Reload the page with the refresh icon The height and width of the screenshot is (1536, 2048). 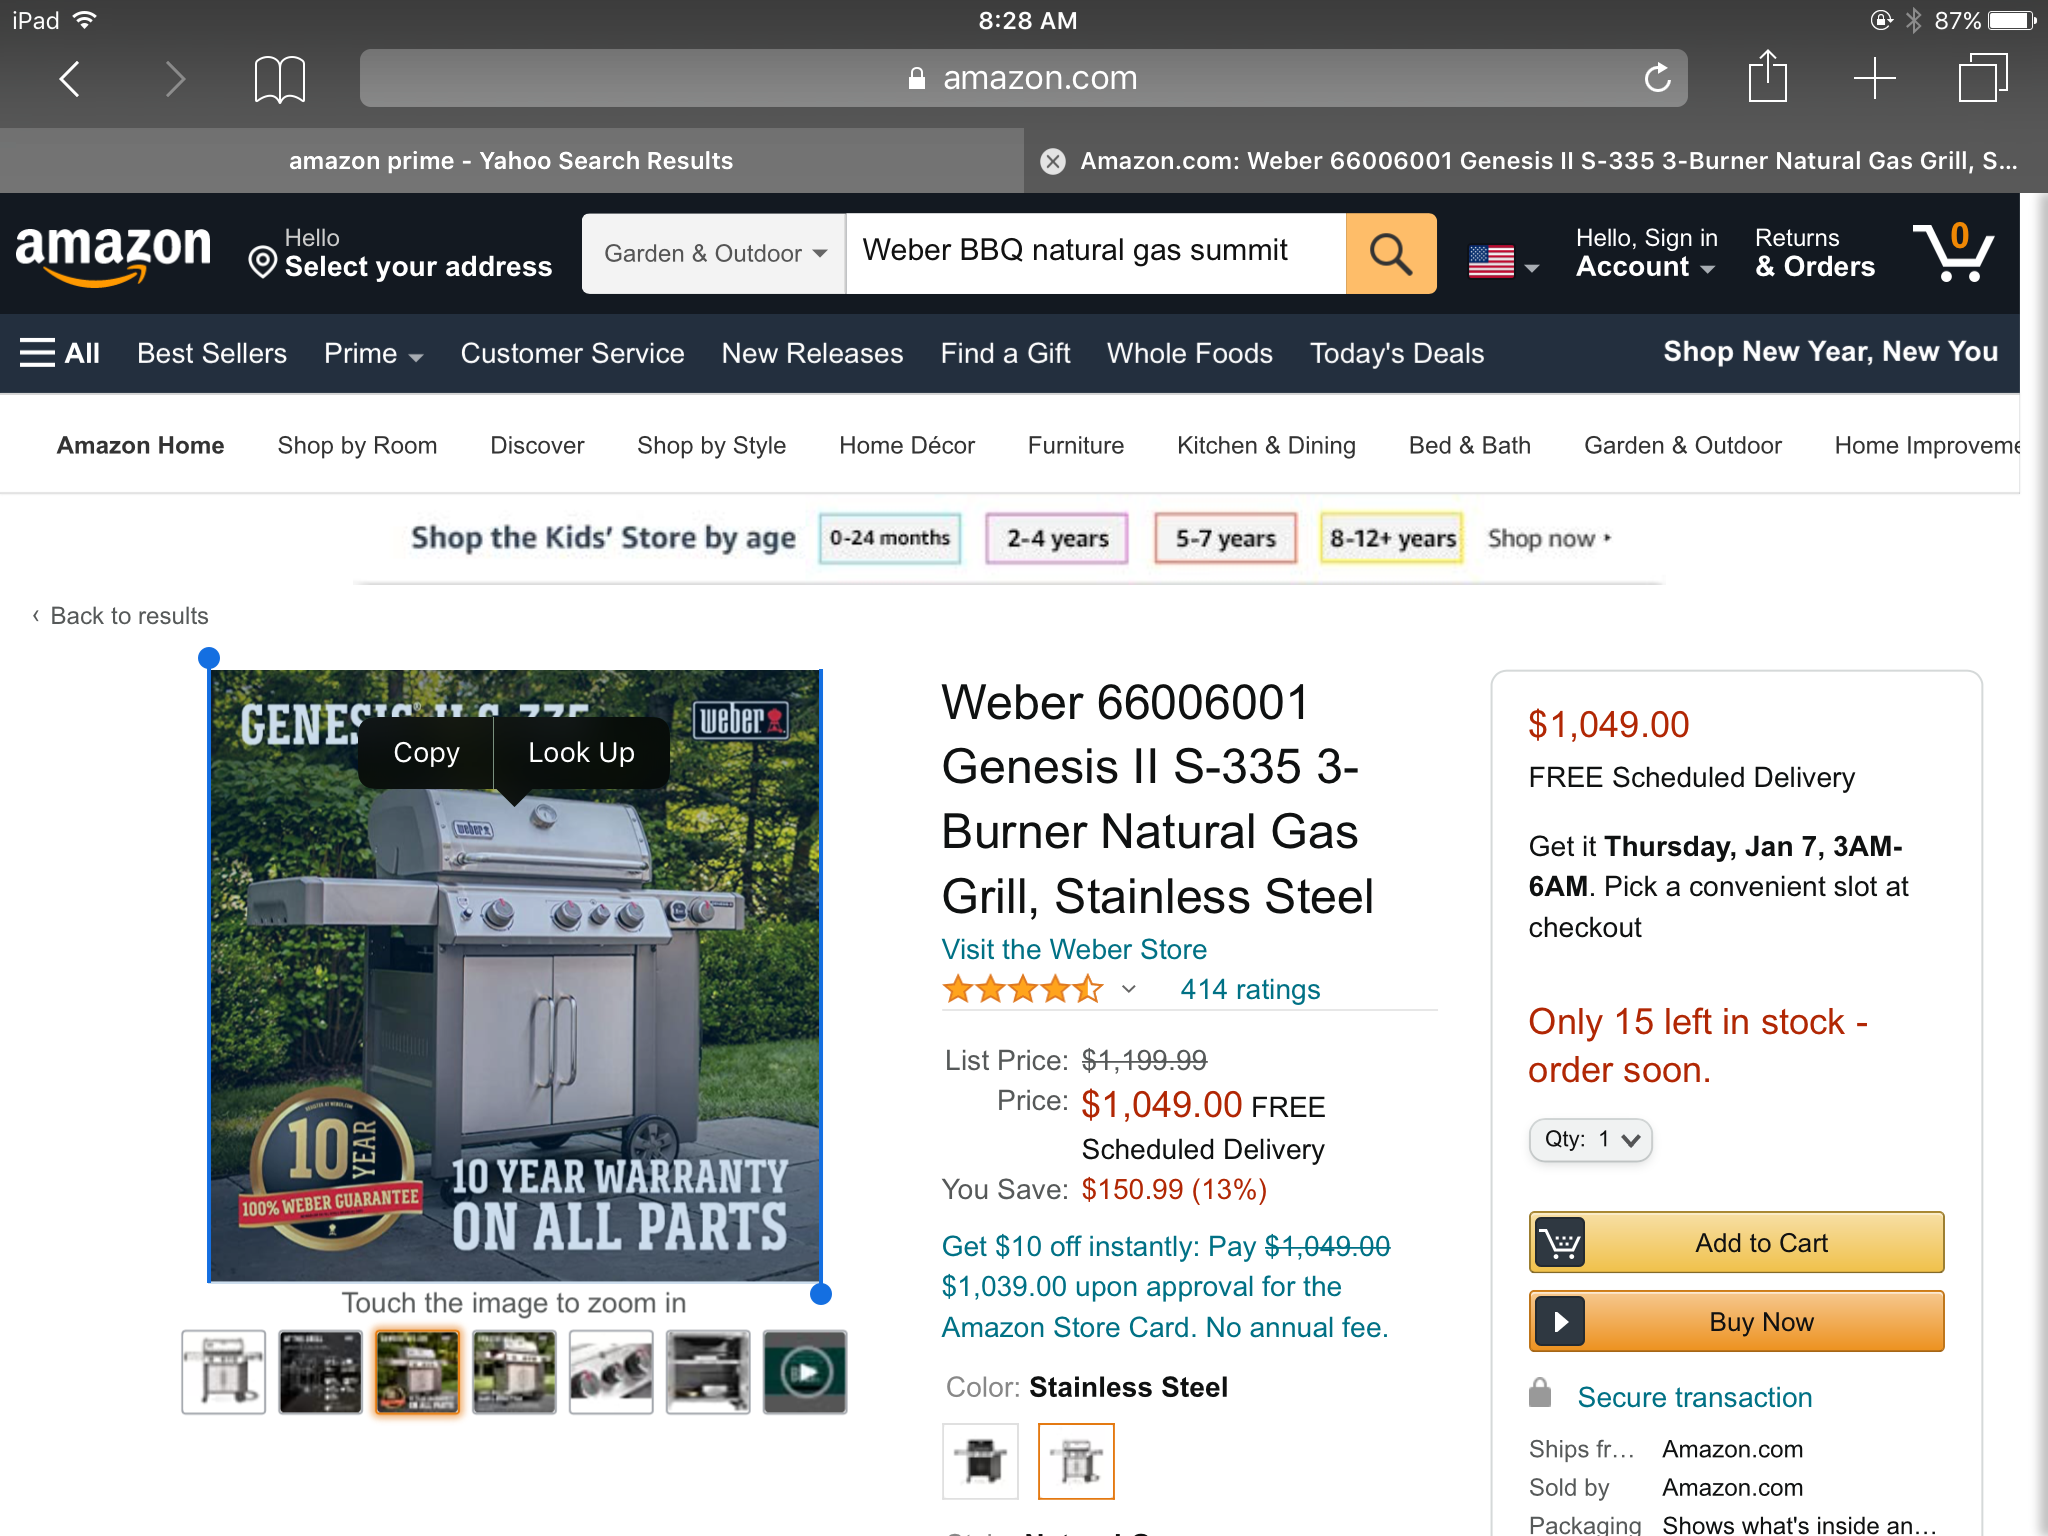click(x=1657, y=78)
